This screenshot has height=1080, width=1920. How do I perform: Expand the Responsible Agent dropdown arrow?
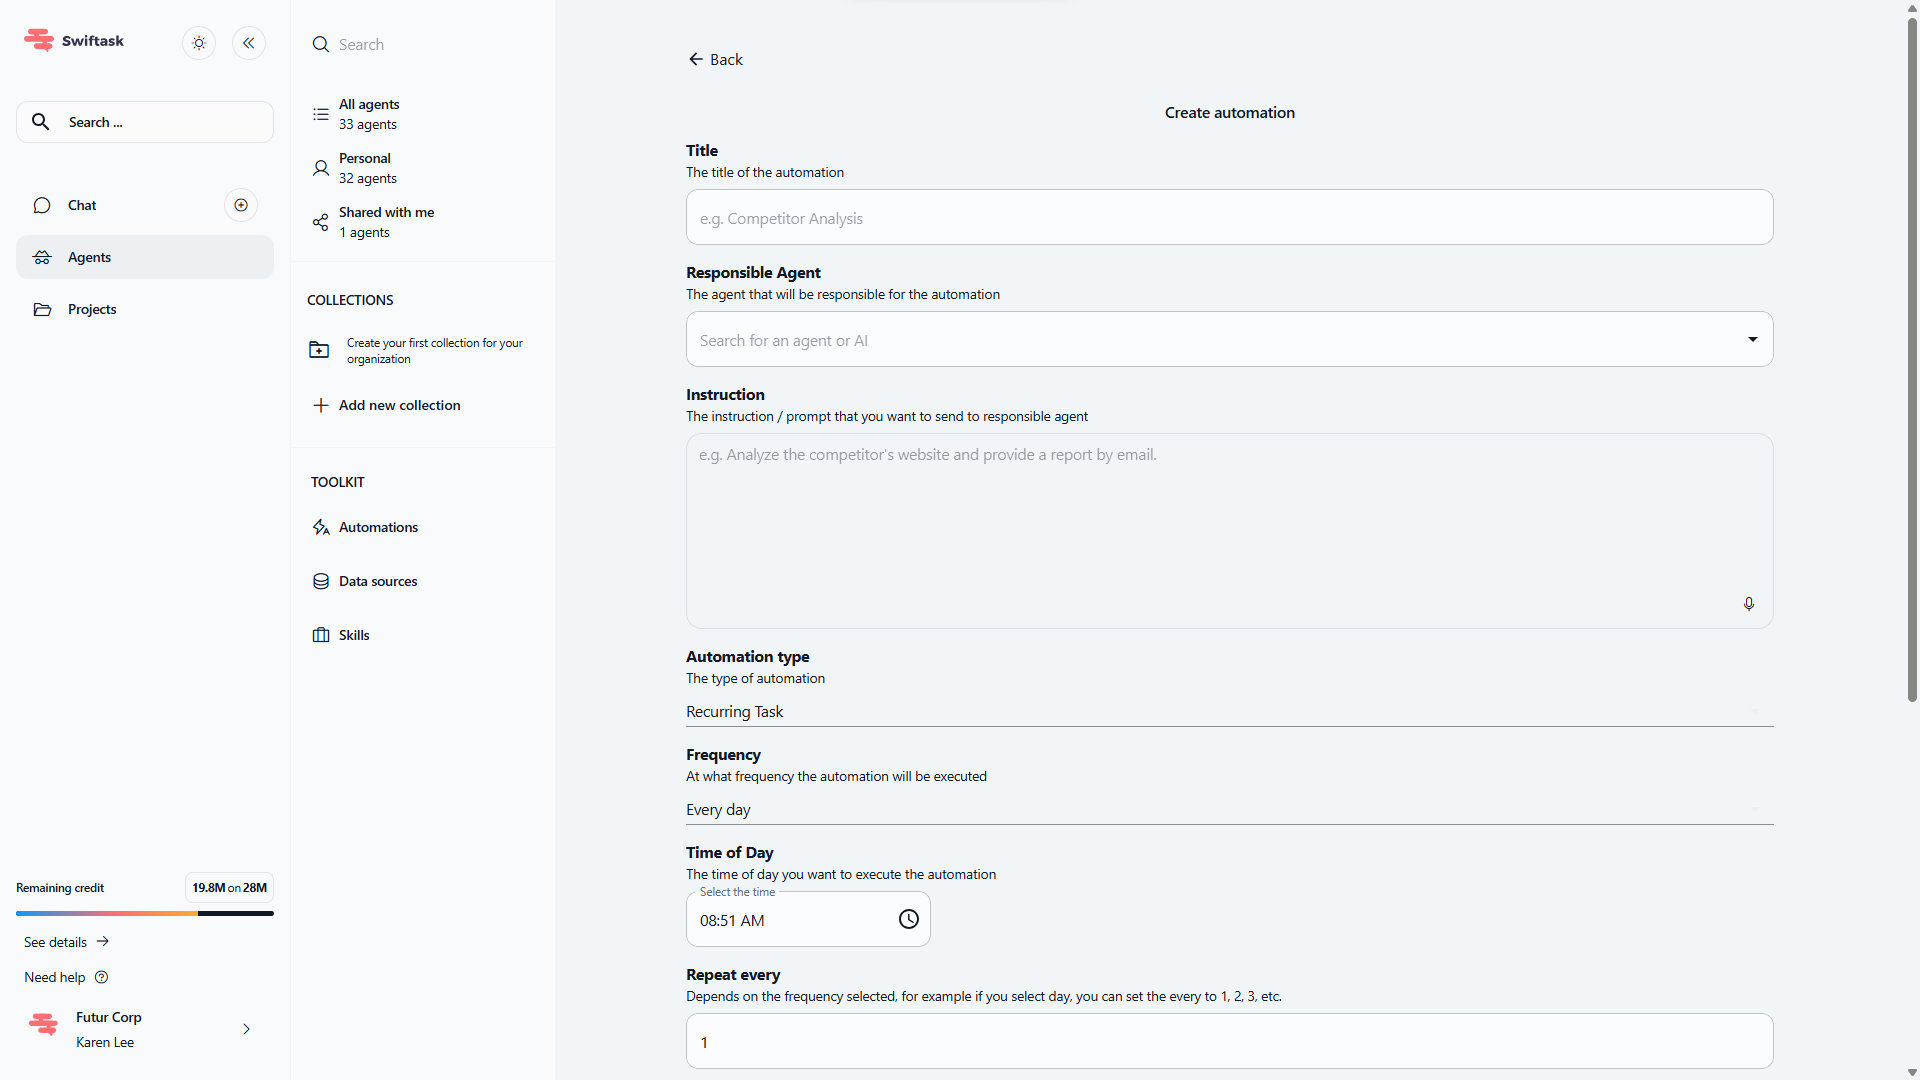(1752, 340)
